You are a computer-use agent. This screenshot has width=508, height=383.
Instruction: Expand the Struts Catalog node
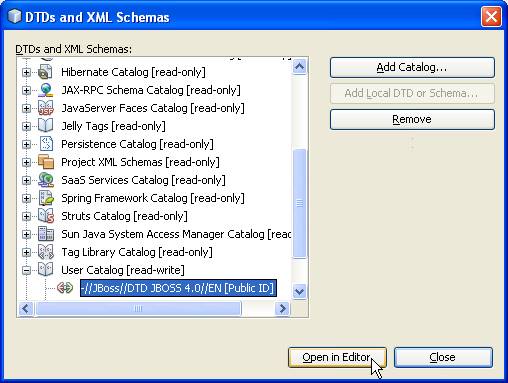[x=26, y=216]
